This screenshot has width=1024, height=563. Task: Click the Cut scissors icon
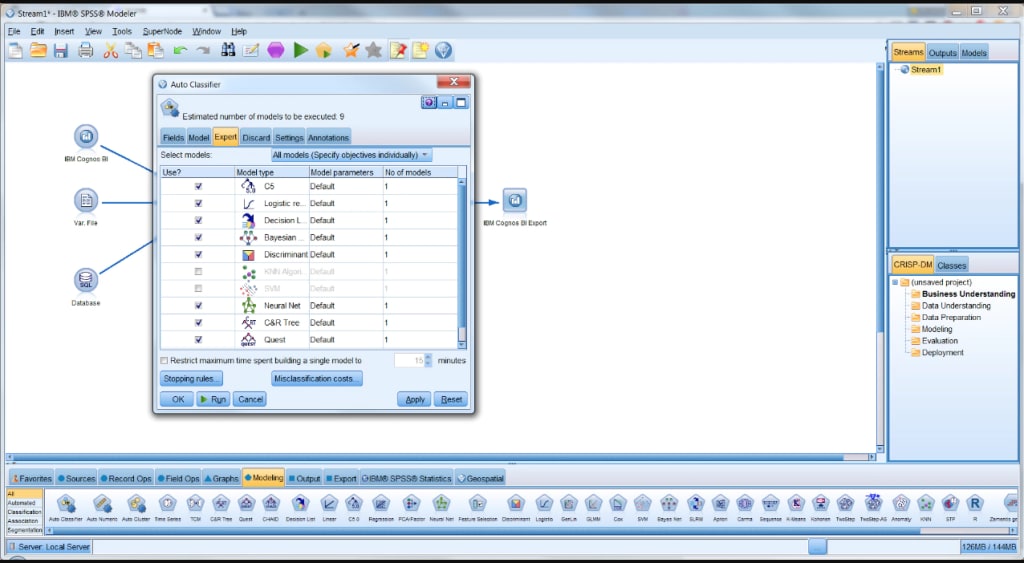110,50
